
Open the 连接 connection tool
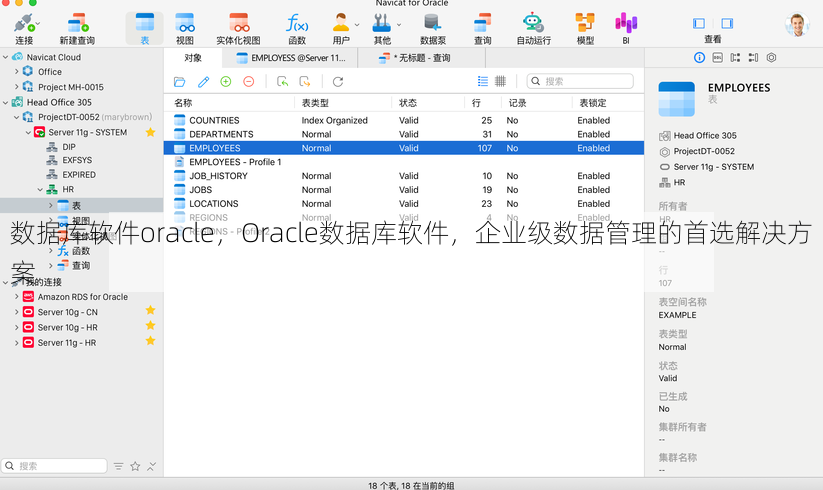tap(24, 29)
